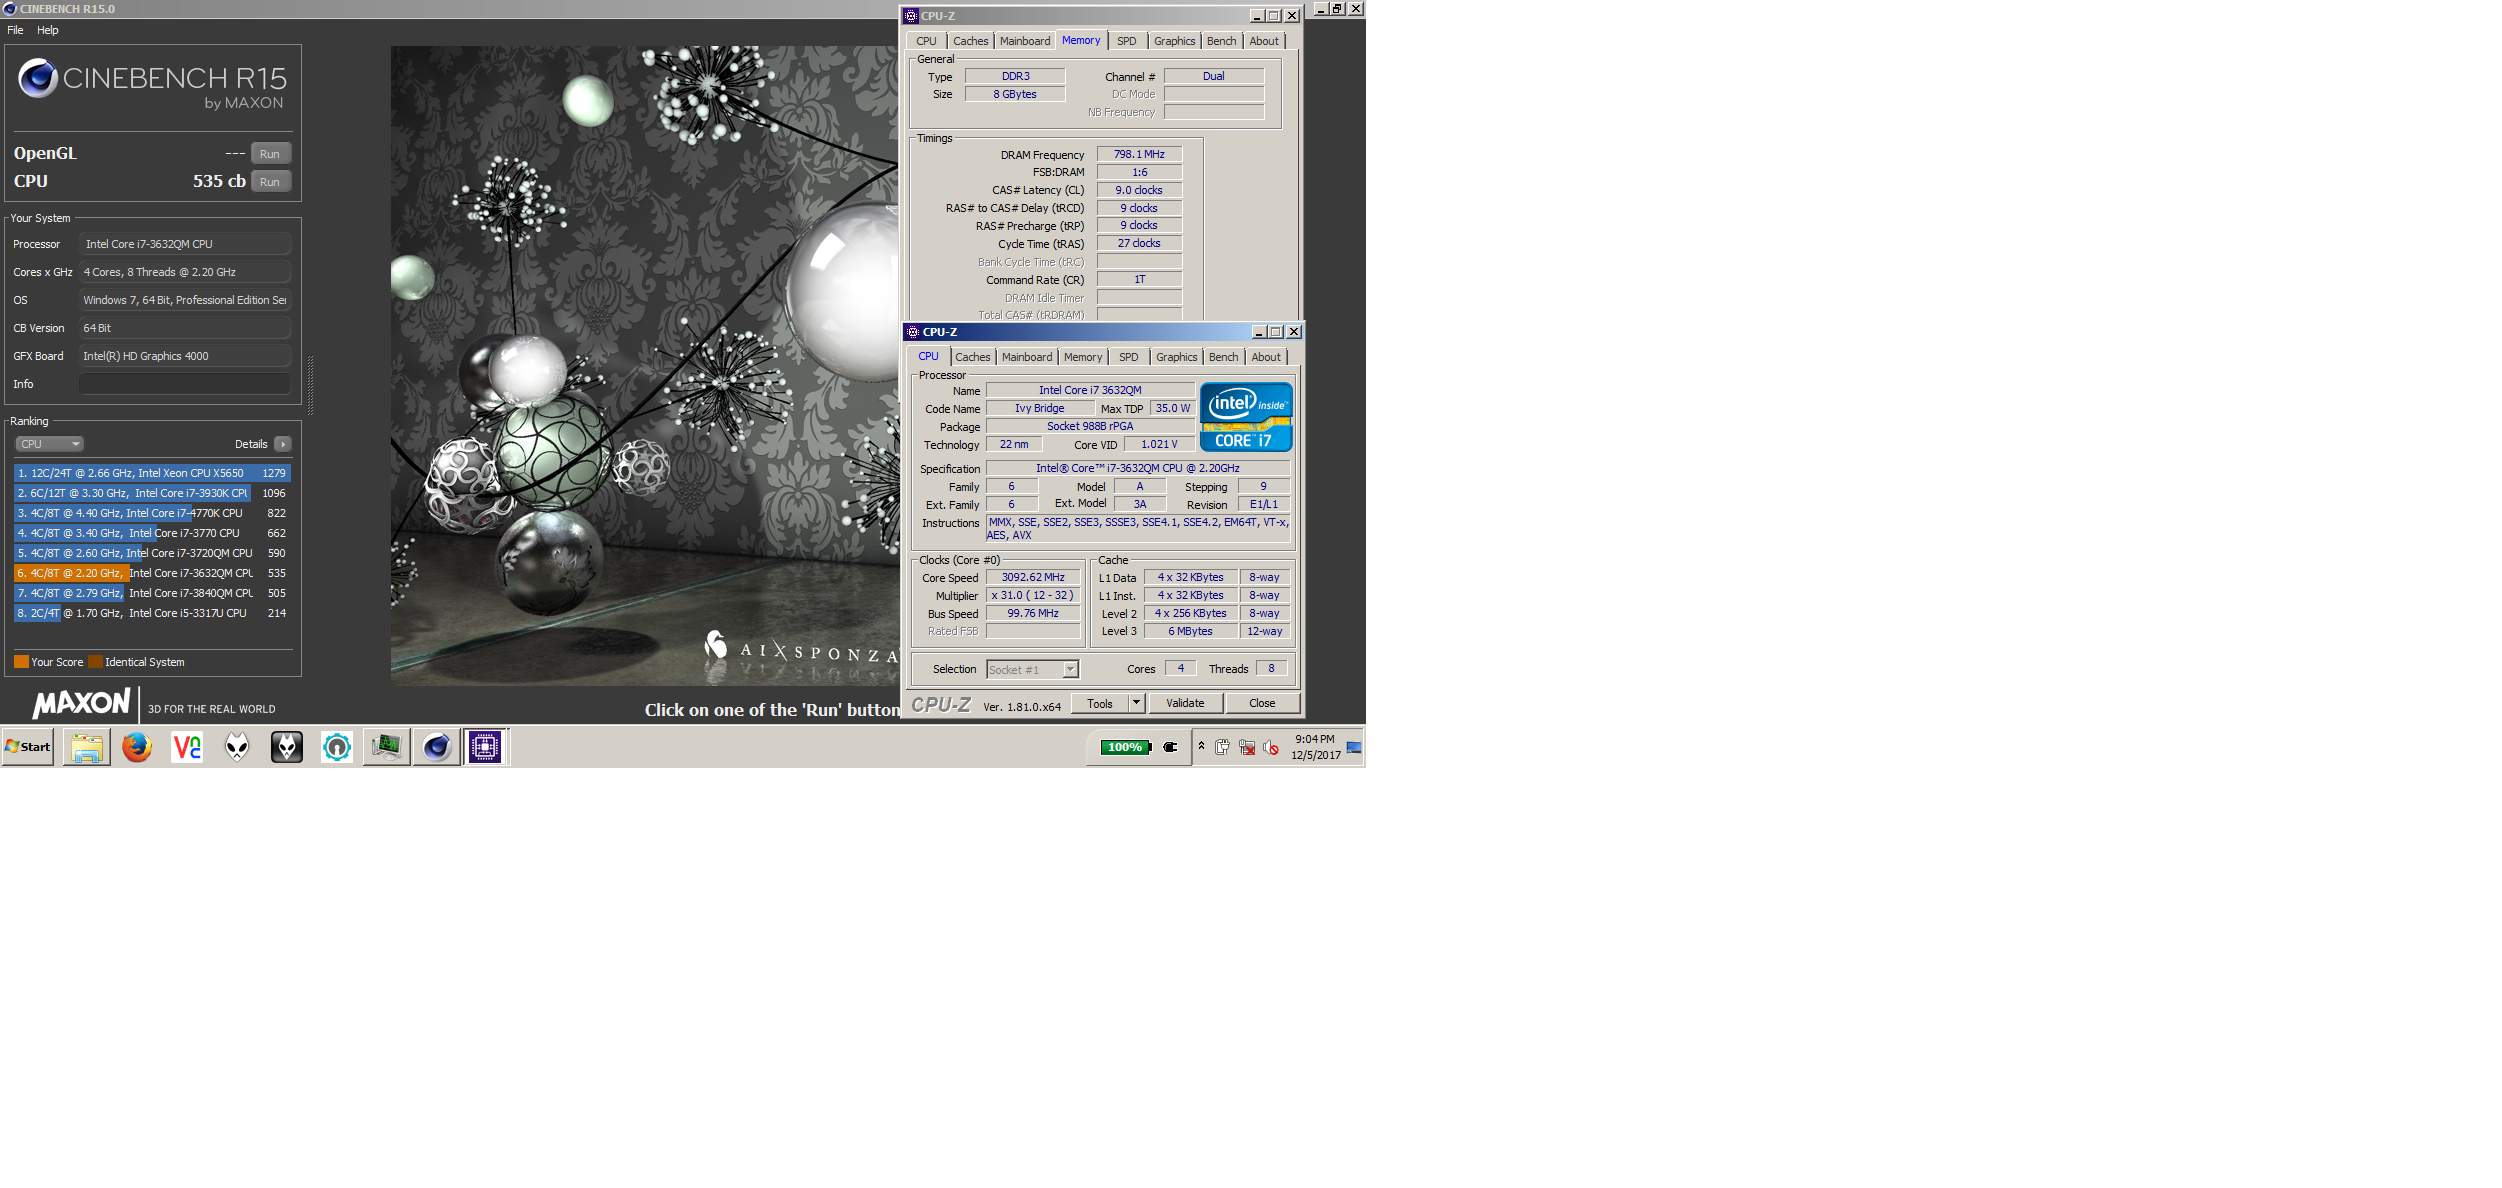
Task: Click network disconnected tray icon
Action: click(x=1247, y=747)
